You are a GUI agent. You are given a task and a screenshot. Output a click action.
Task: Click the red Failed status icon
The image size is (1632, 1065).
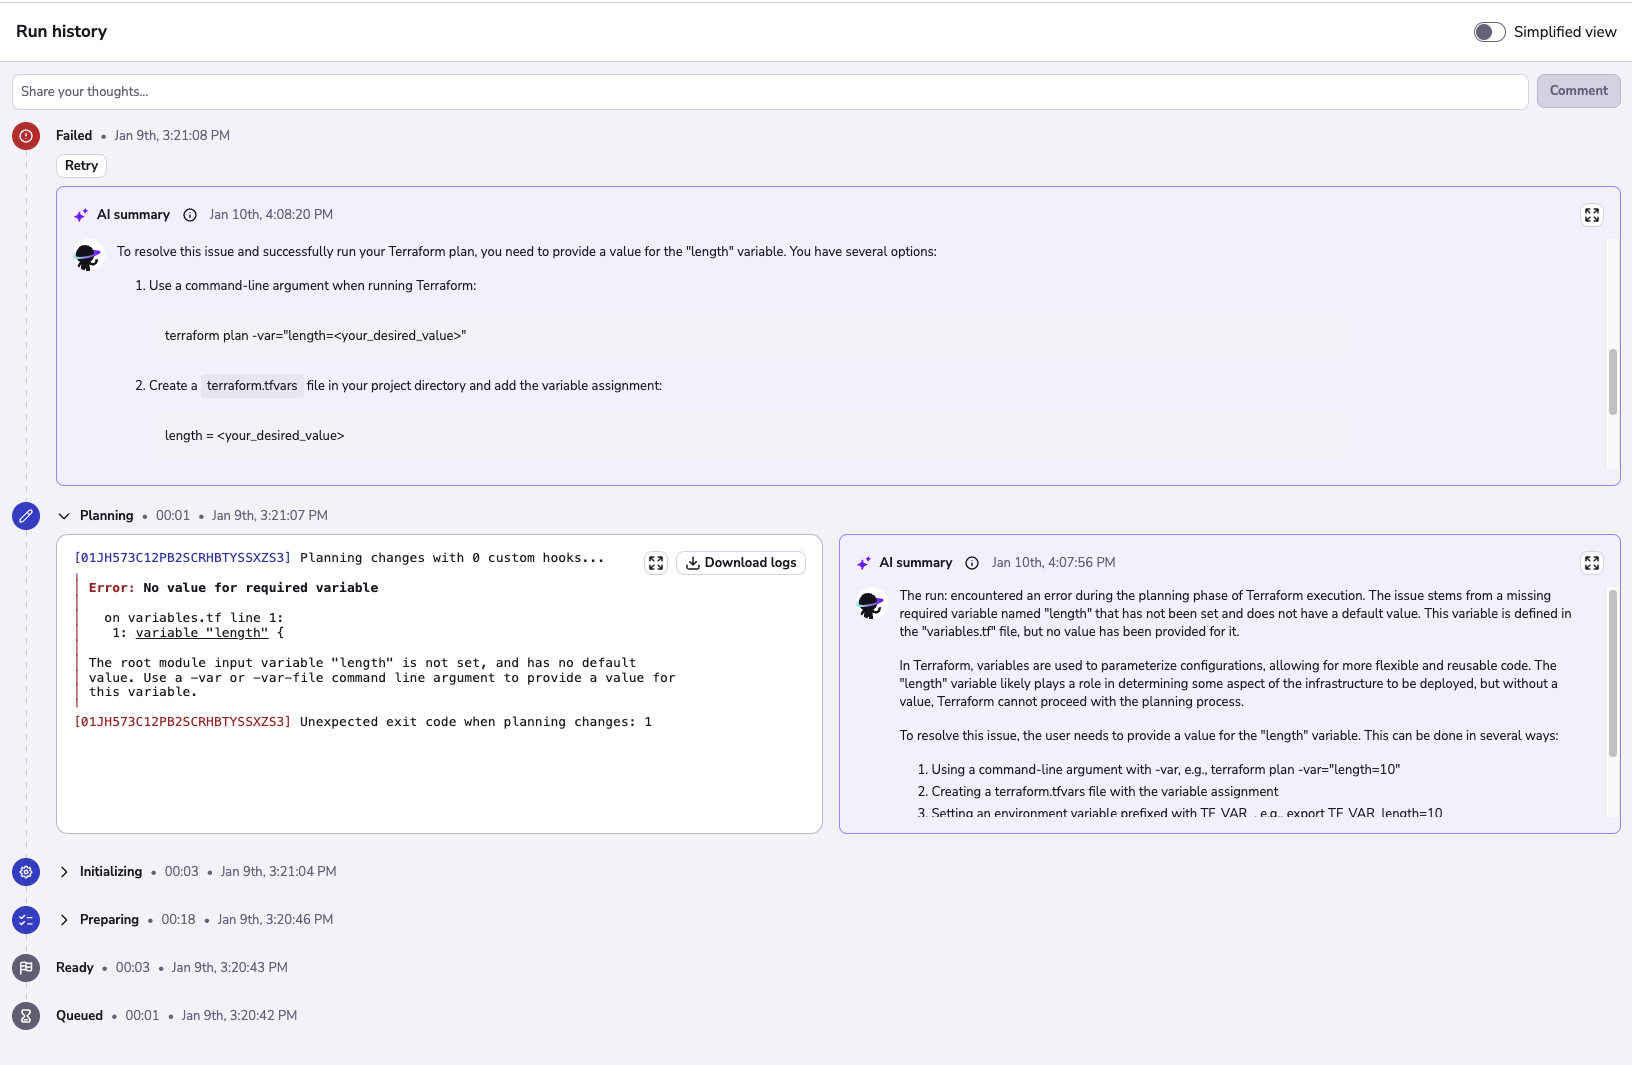(x=26, y=136)
